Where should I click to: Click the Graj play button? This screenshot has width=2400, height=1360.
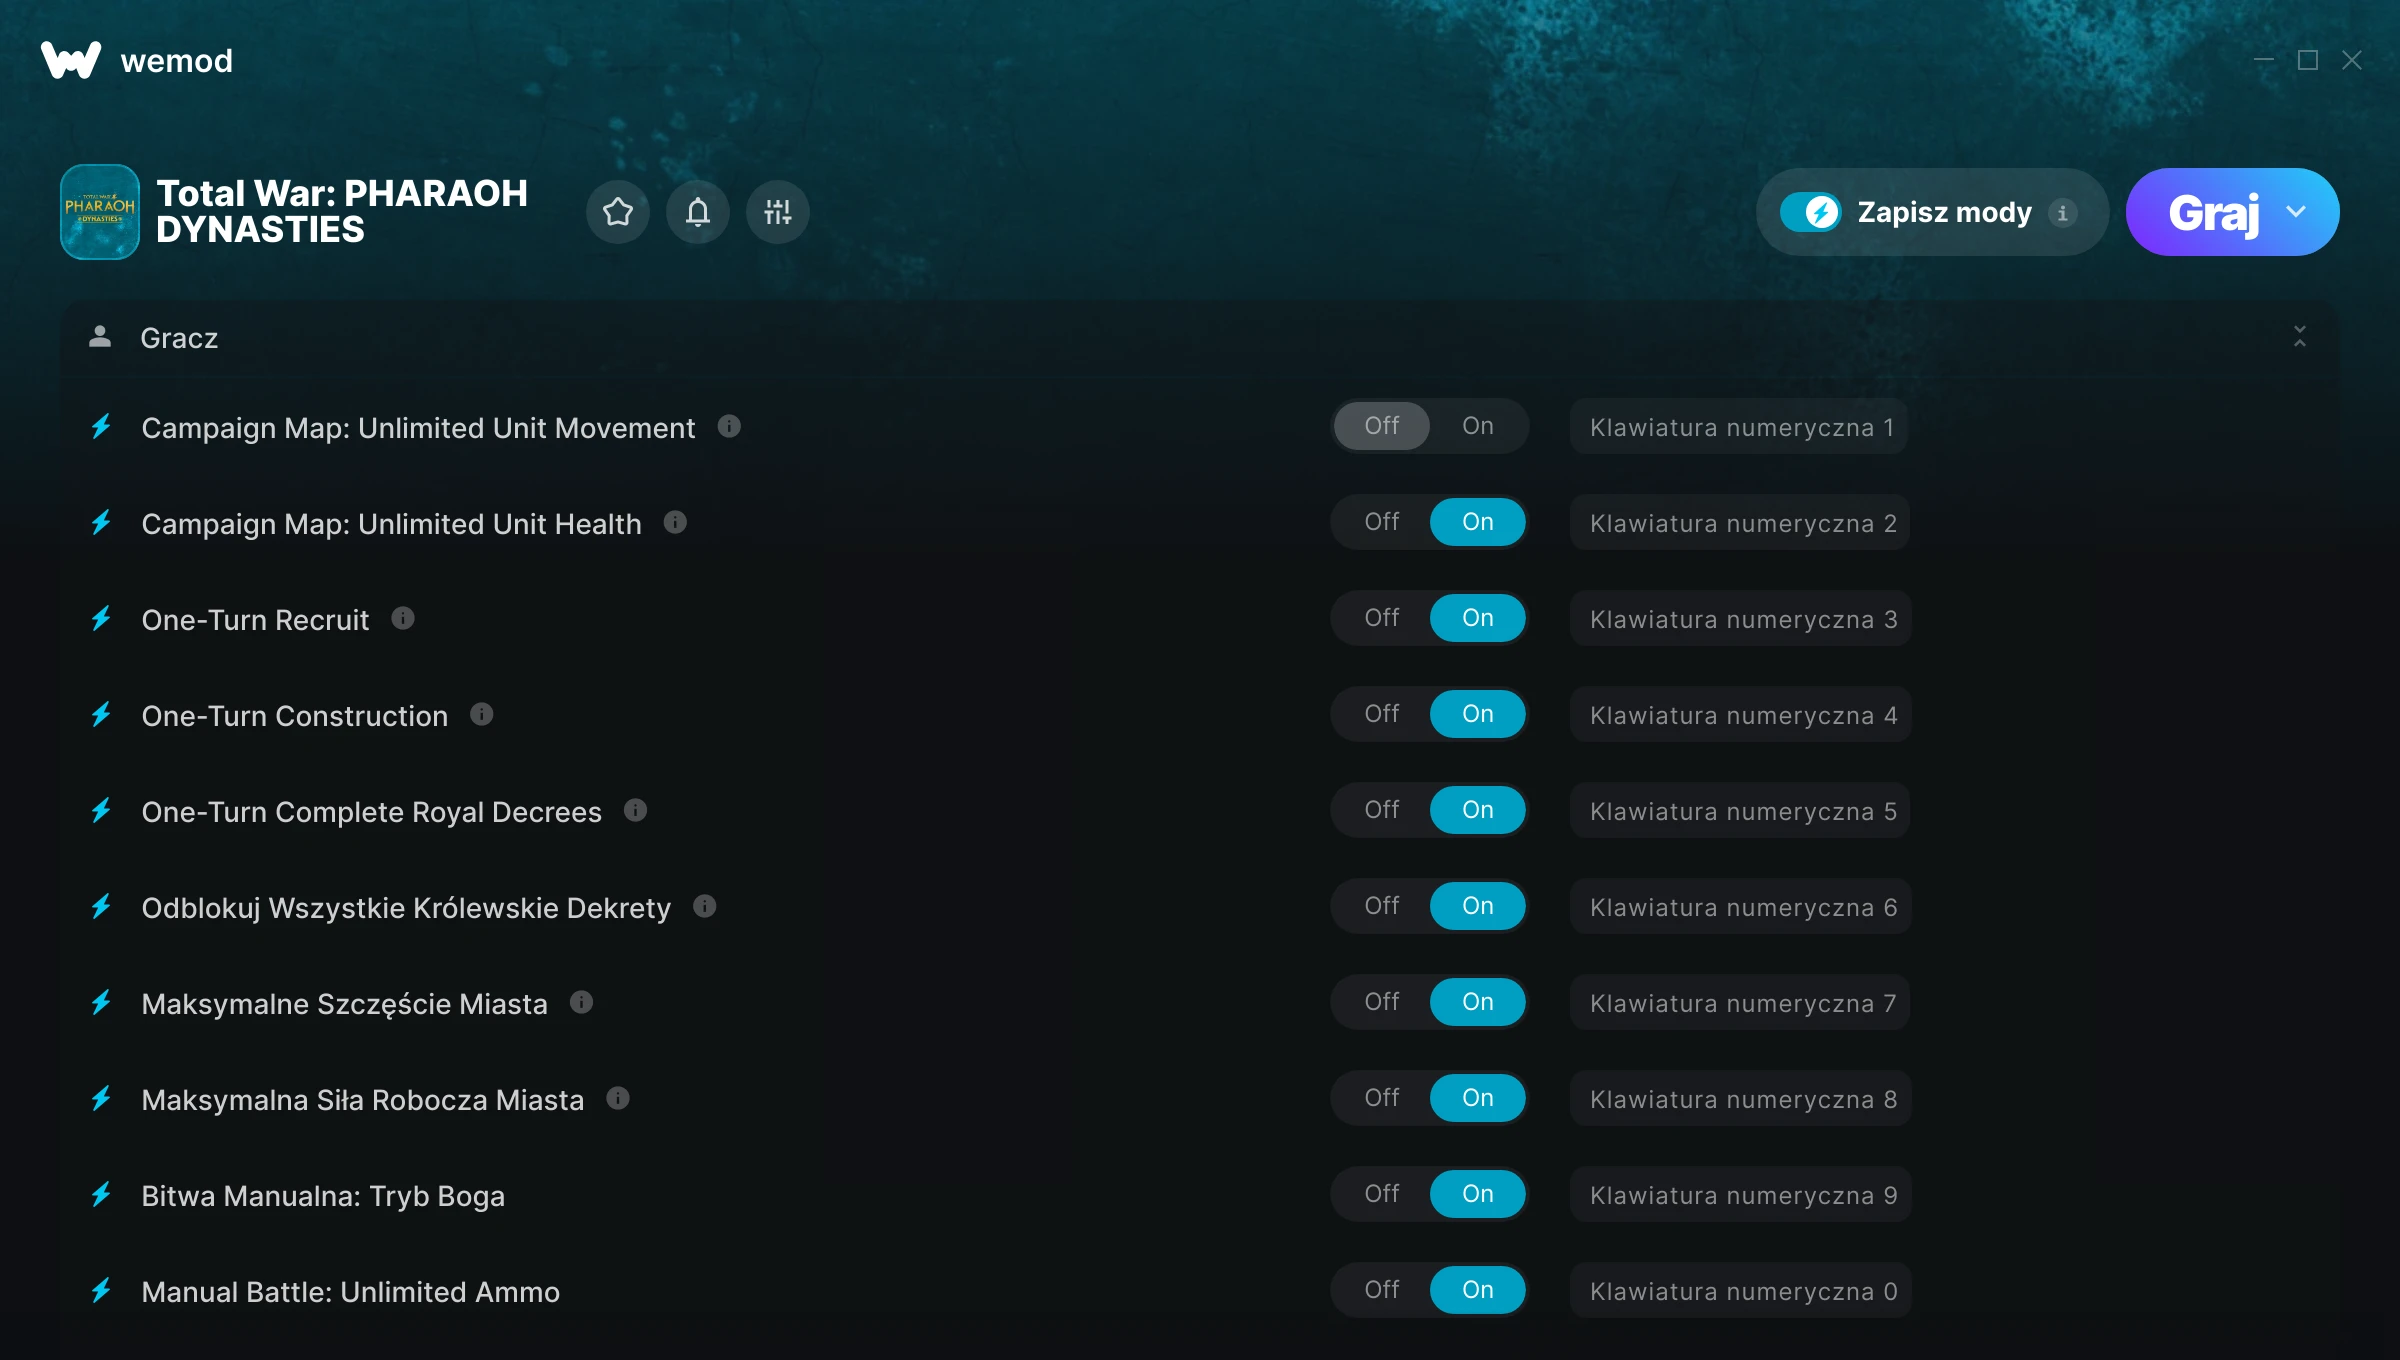pyautogui.click(x=2213, y=212)
